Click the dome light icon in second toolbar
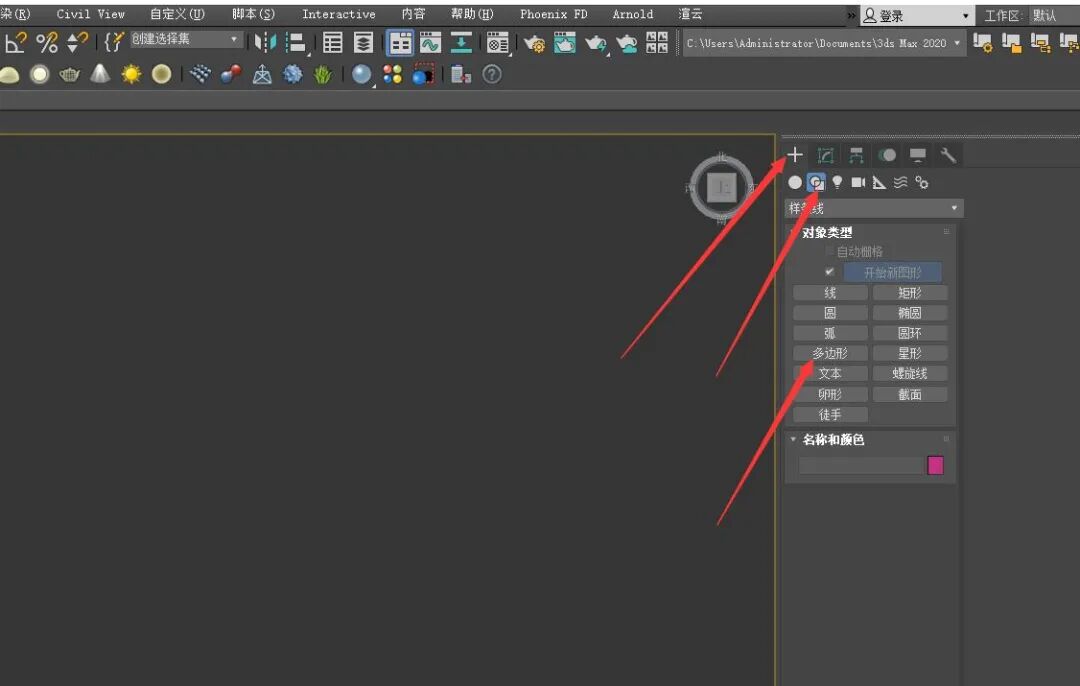 [9, 74]
